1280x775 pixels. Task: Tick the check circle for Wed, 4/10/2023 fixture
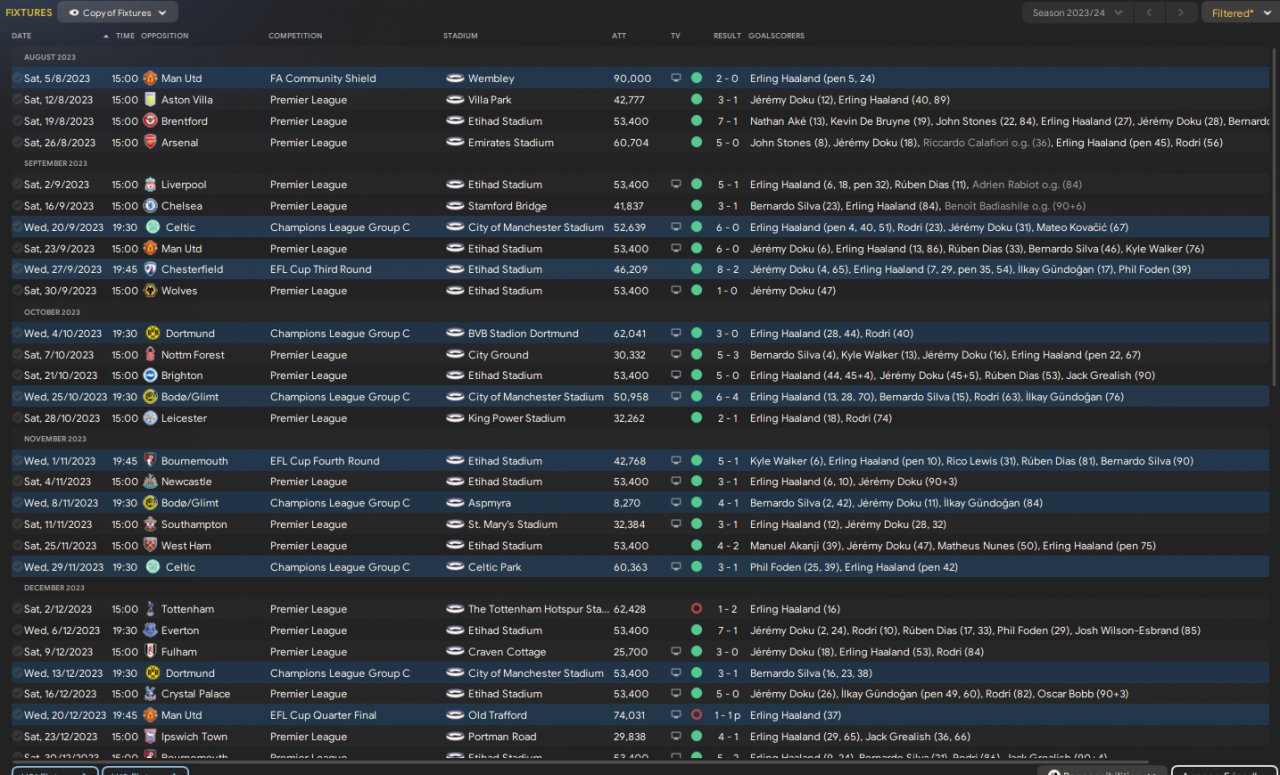pyautogui.click(x=17, y=333)
